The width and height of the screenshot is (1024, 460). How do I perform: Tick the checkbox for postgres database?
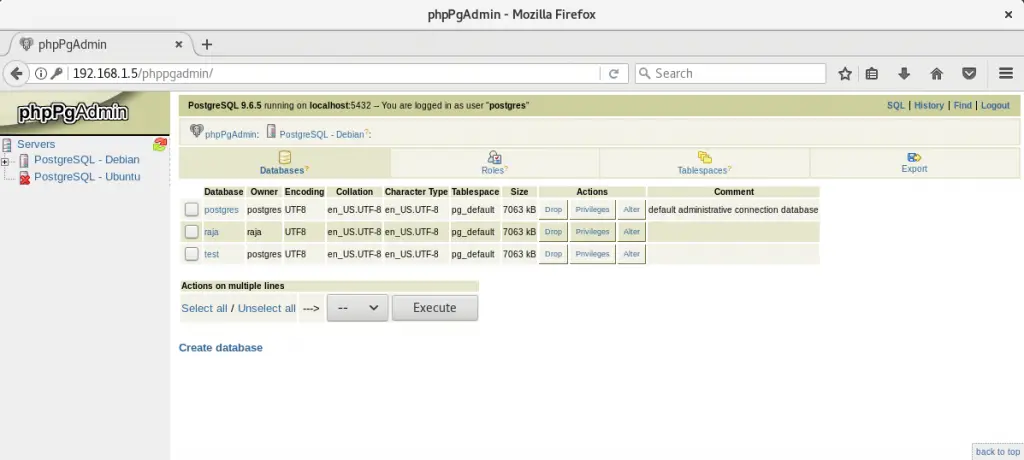[x=191, y=210]
